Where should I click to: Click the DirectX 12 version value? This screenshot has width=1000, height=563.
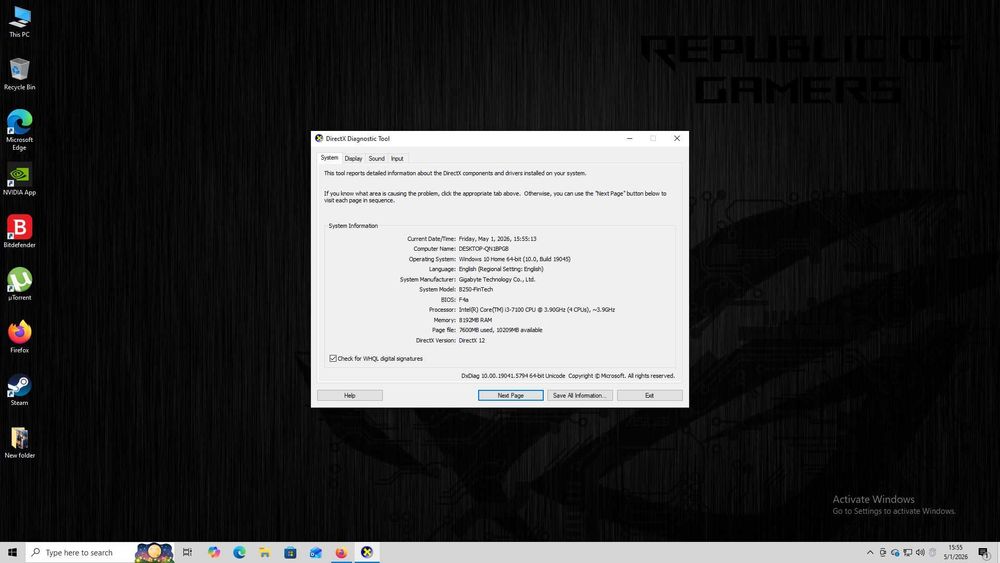[x=472, y=340]
